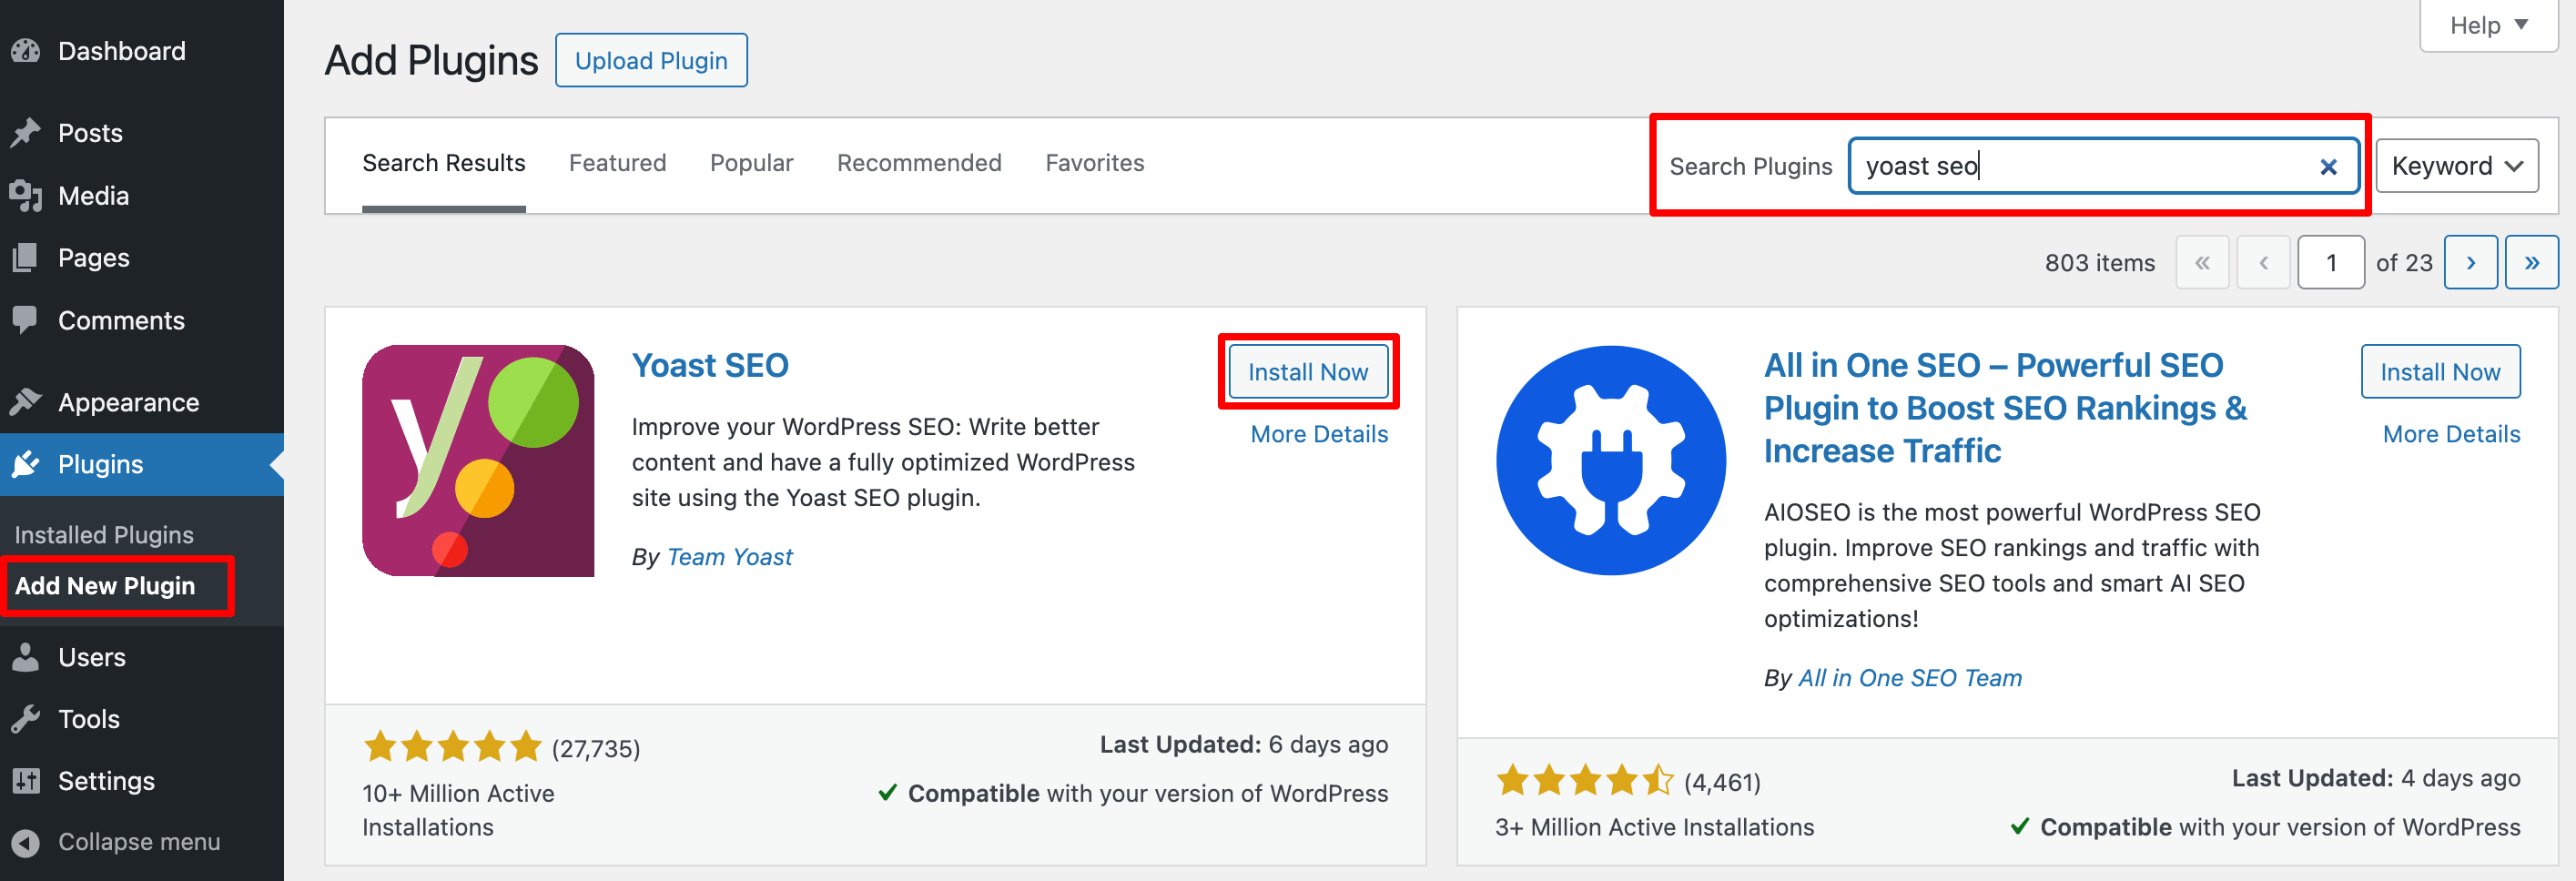Image resolution: width=2576 pixels, height=881 pixels.
Task: Switch to the Popular tab
Action: (x=751, y=163)
